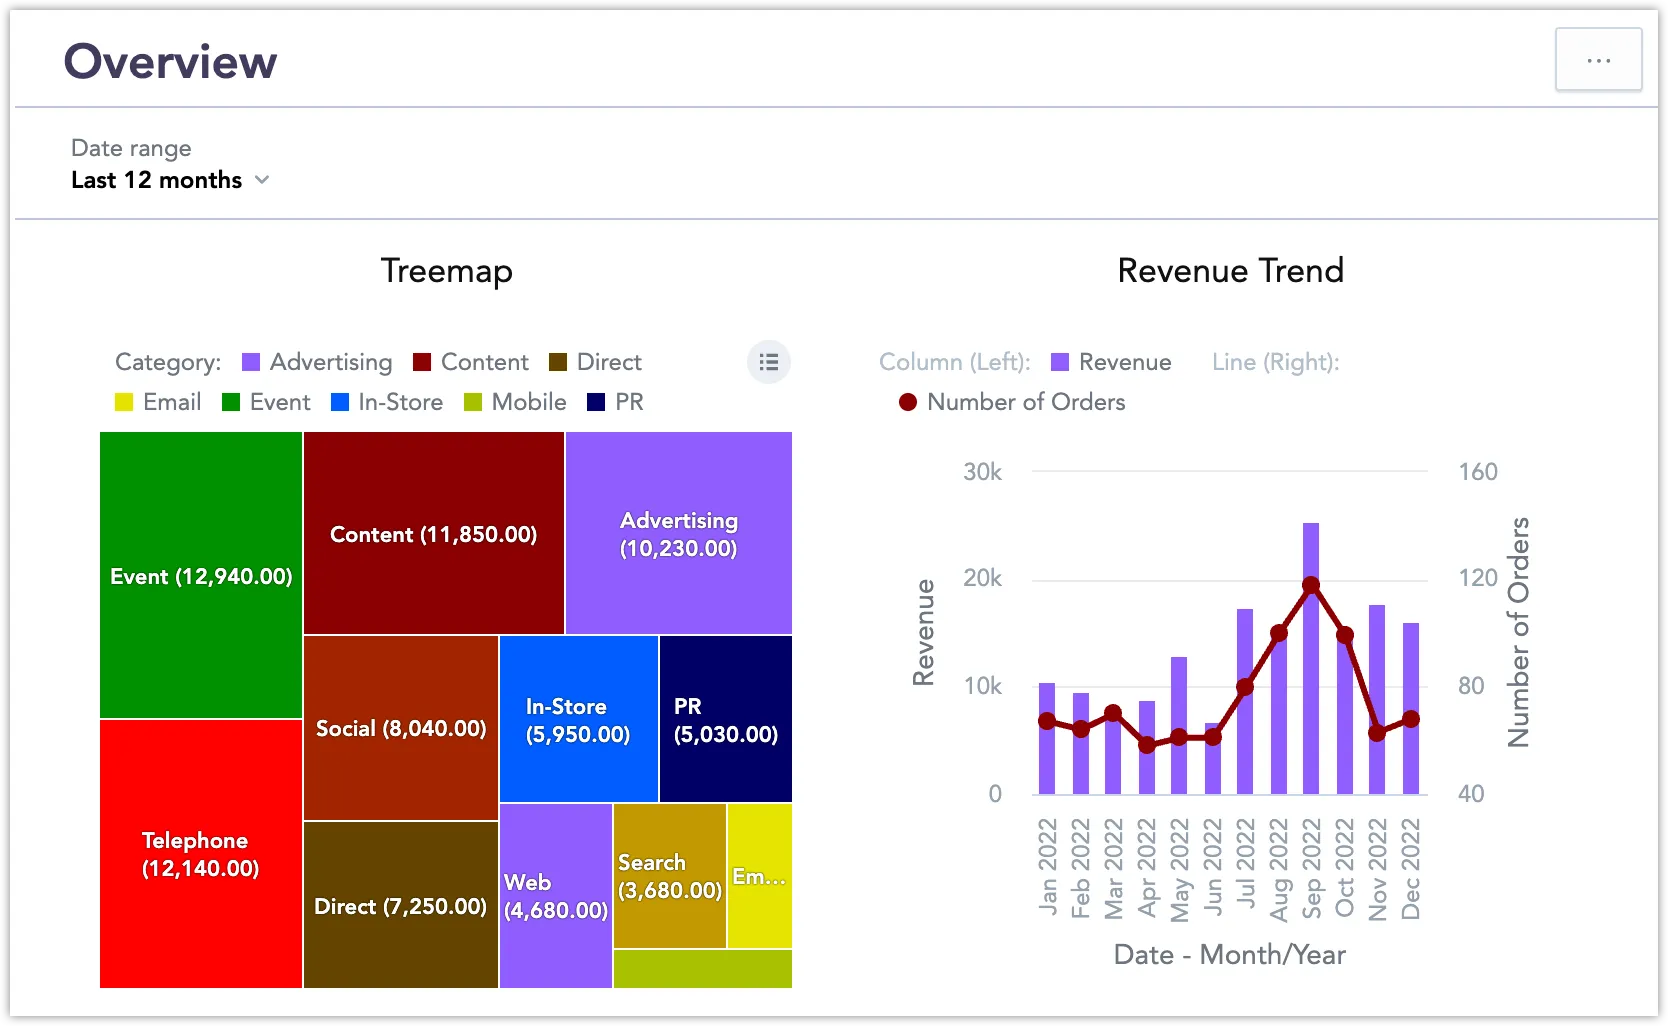Click the Social segment of the treemap
Screen dimensions: 1668x1026
(x=400, y=728)
